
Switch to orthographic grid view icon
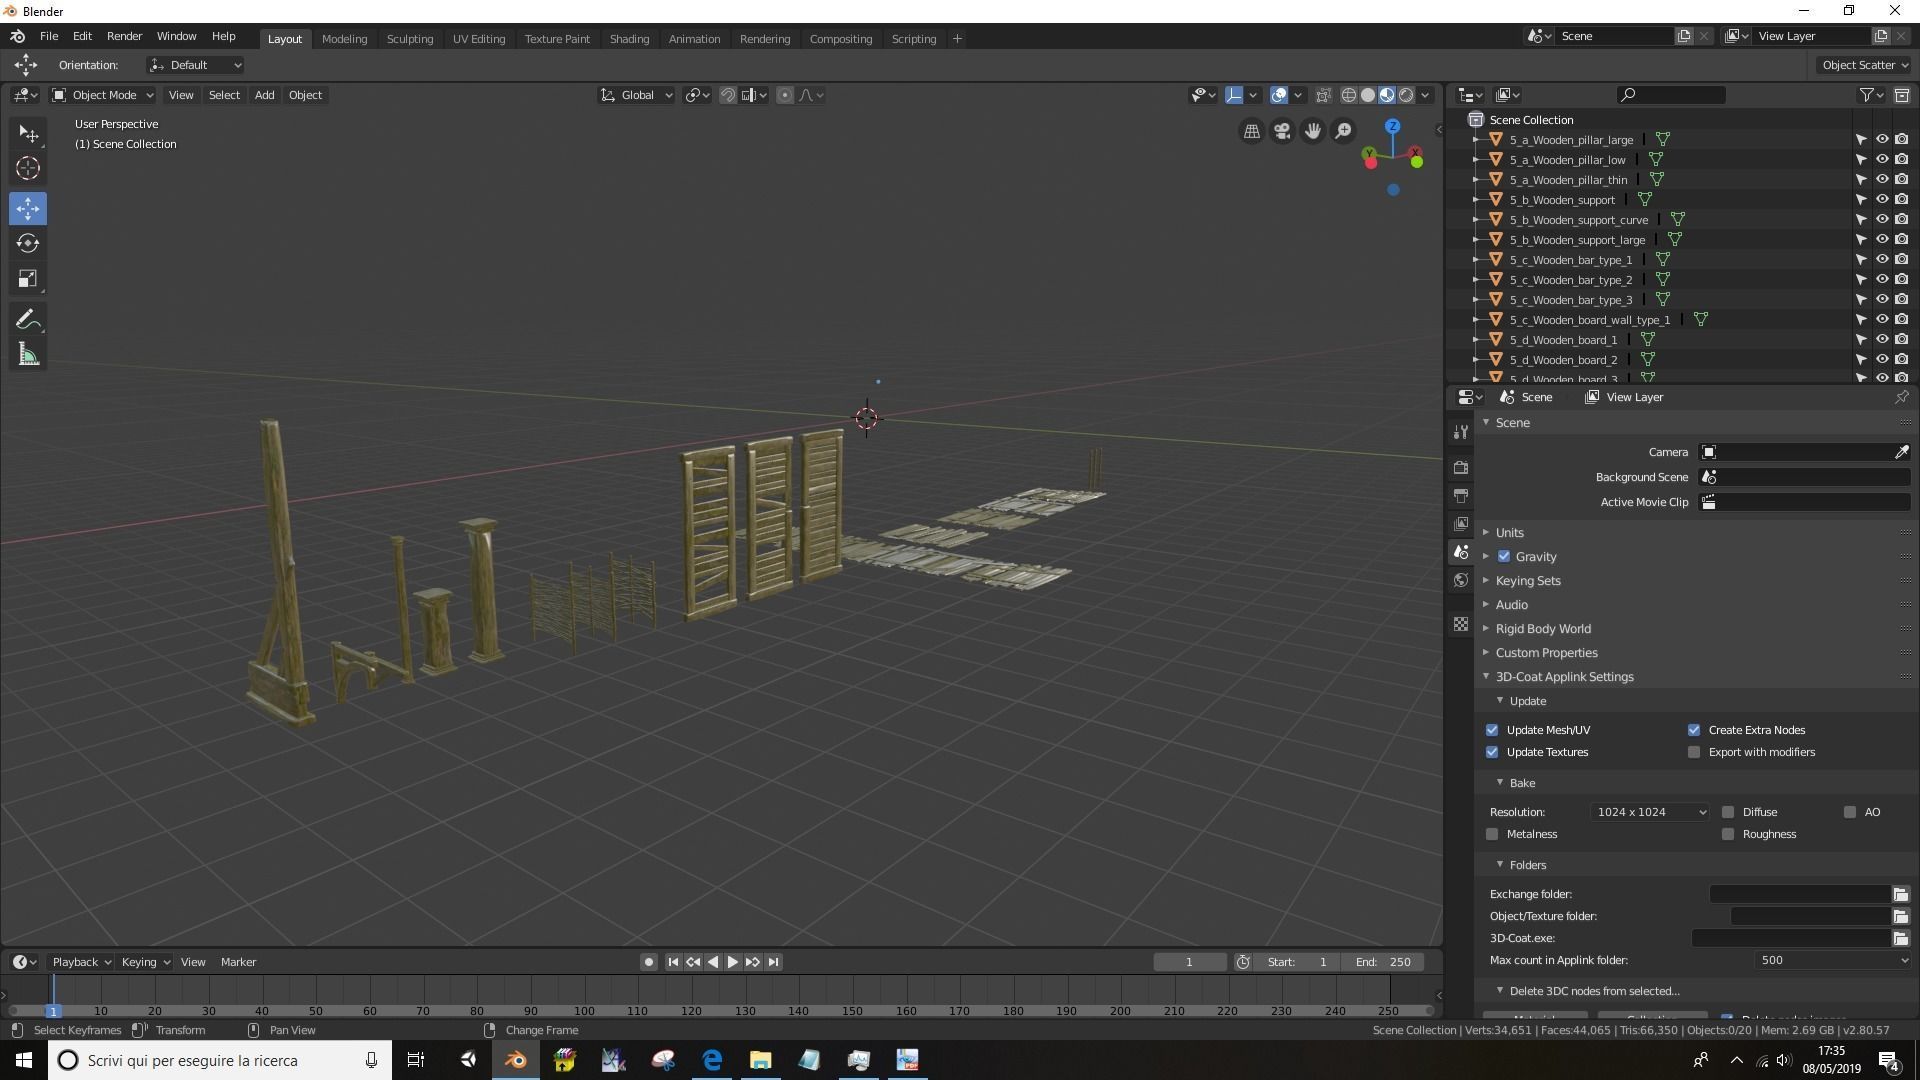coord(1251,131)
